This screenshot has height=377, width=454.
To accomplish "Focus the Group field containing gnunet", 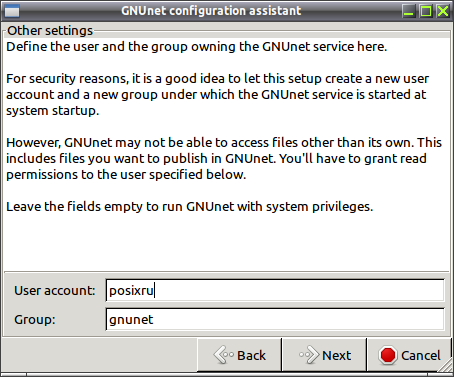I will (x=275, y=319).
